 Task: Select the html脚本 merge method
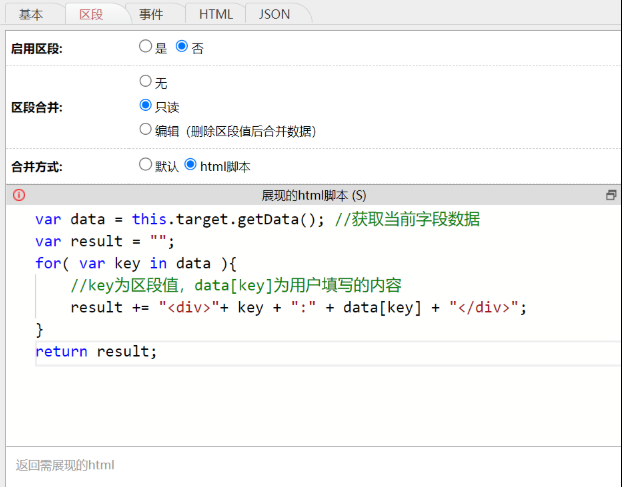click(191, 165)
